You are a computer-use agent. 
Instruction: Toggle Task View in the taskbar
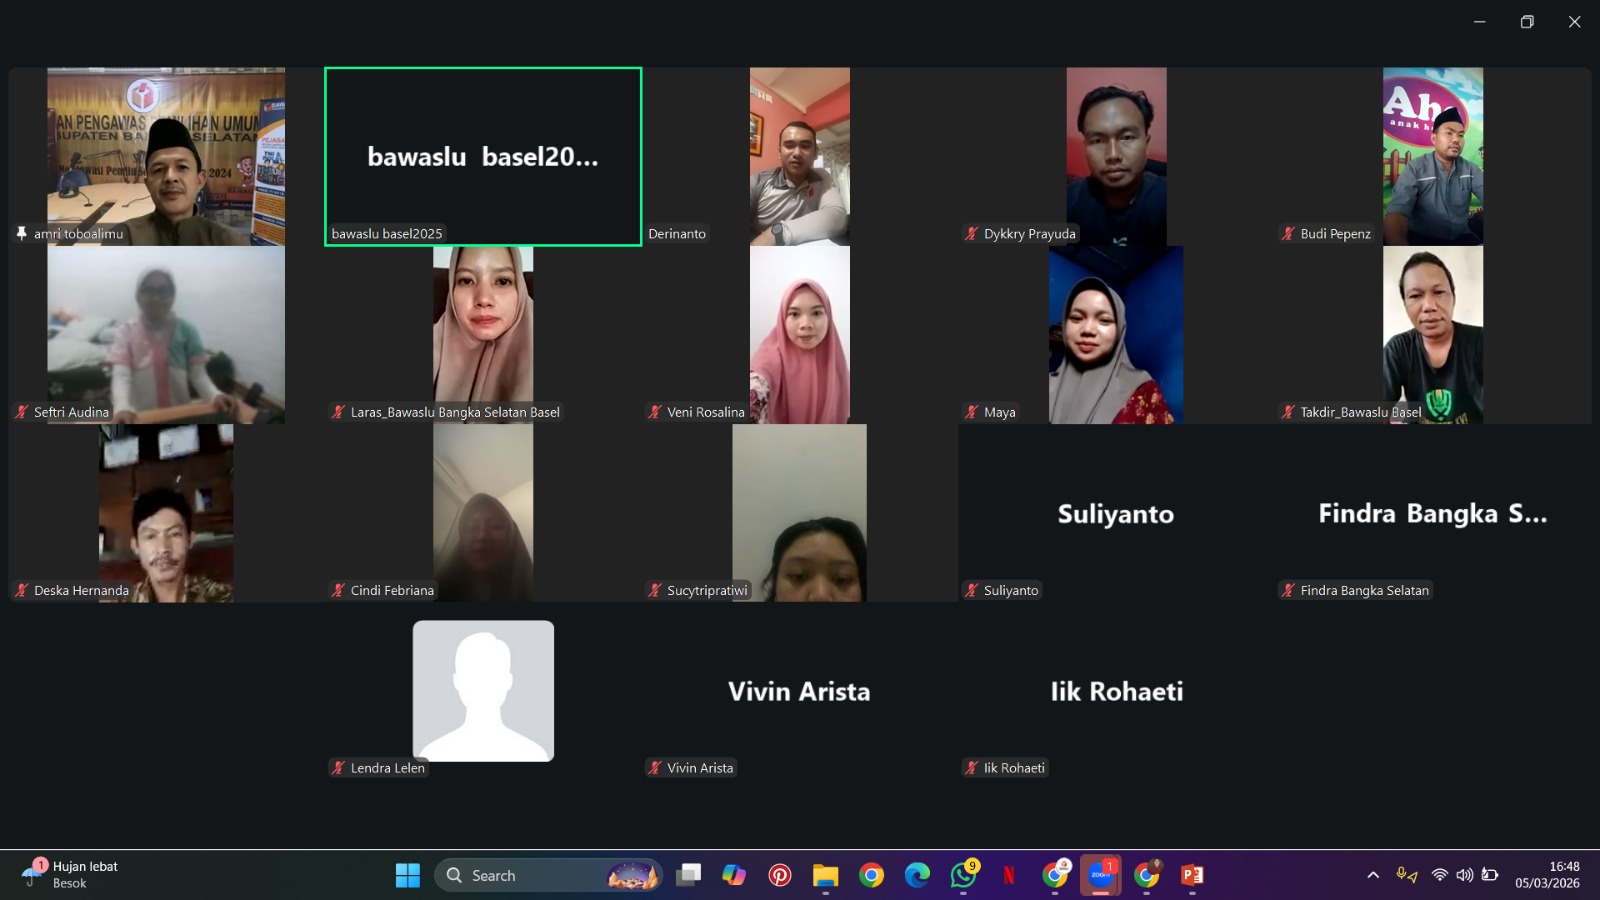point(688,875)
